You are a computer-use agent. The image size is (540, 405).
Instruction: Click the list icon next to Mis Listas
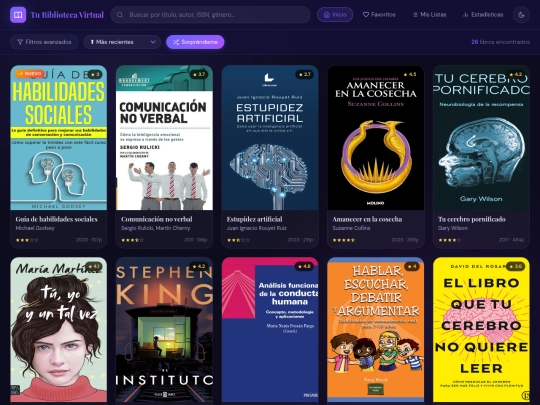(x=415, y=15)
